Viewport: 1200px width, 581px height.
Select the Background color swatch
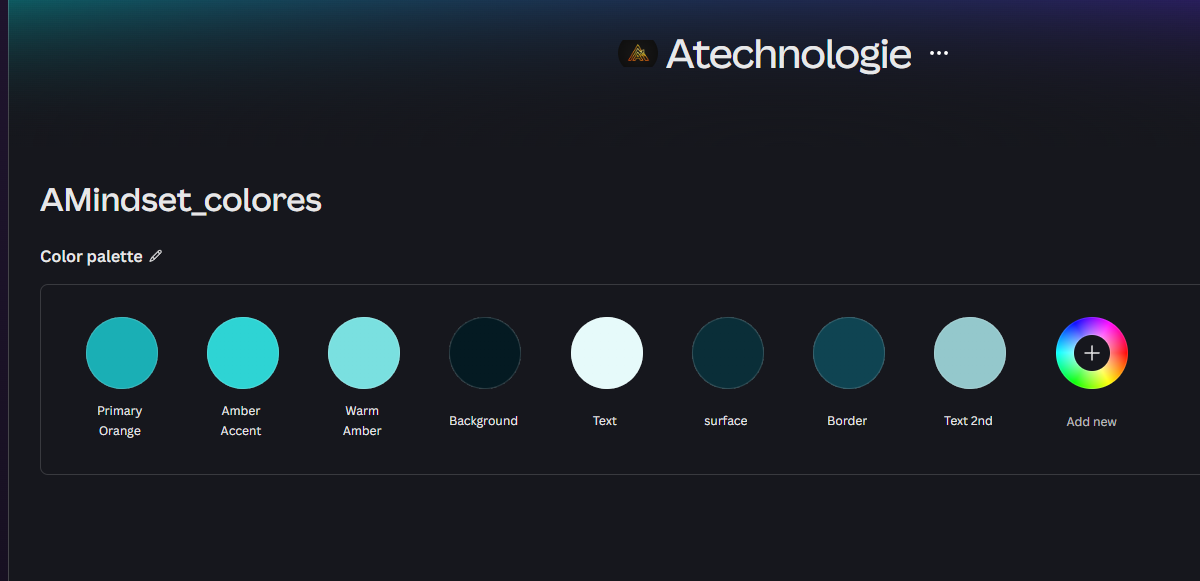point(484,353)
